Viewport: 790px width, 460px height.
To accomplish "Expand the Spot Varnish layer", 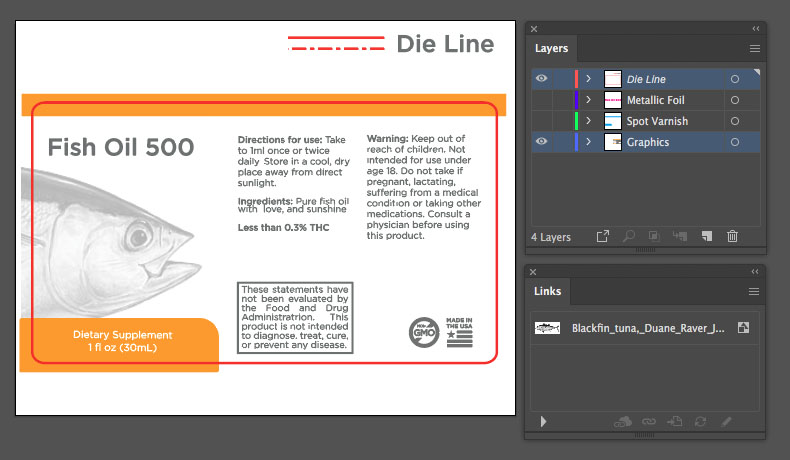I will tap(588, 121).
